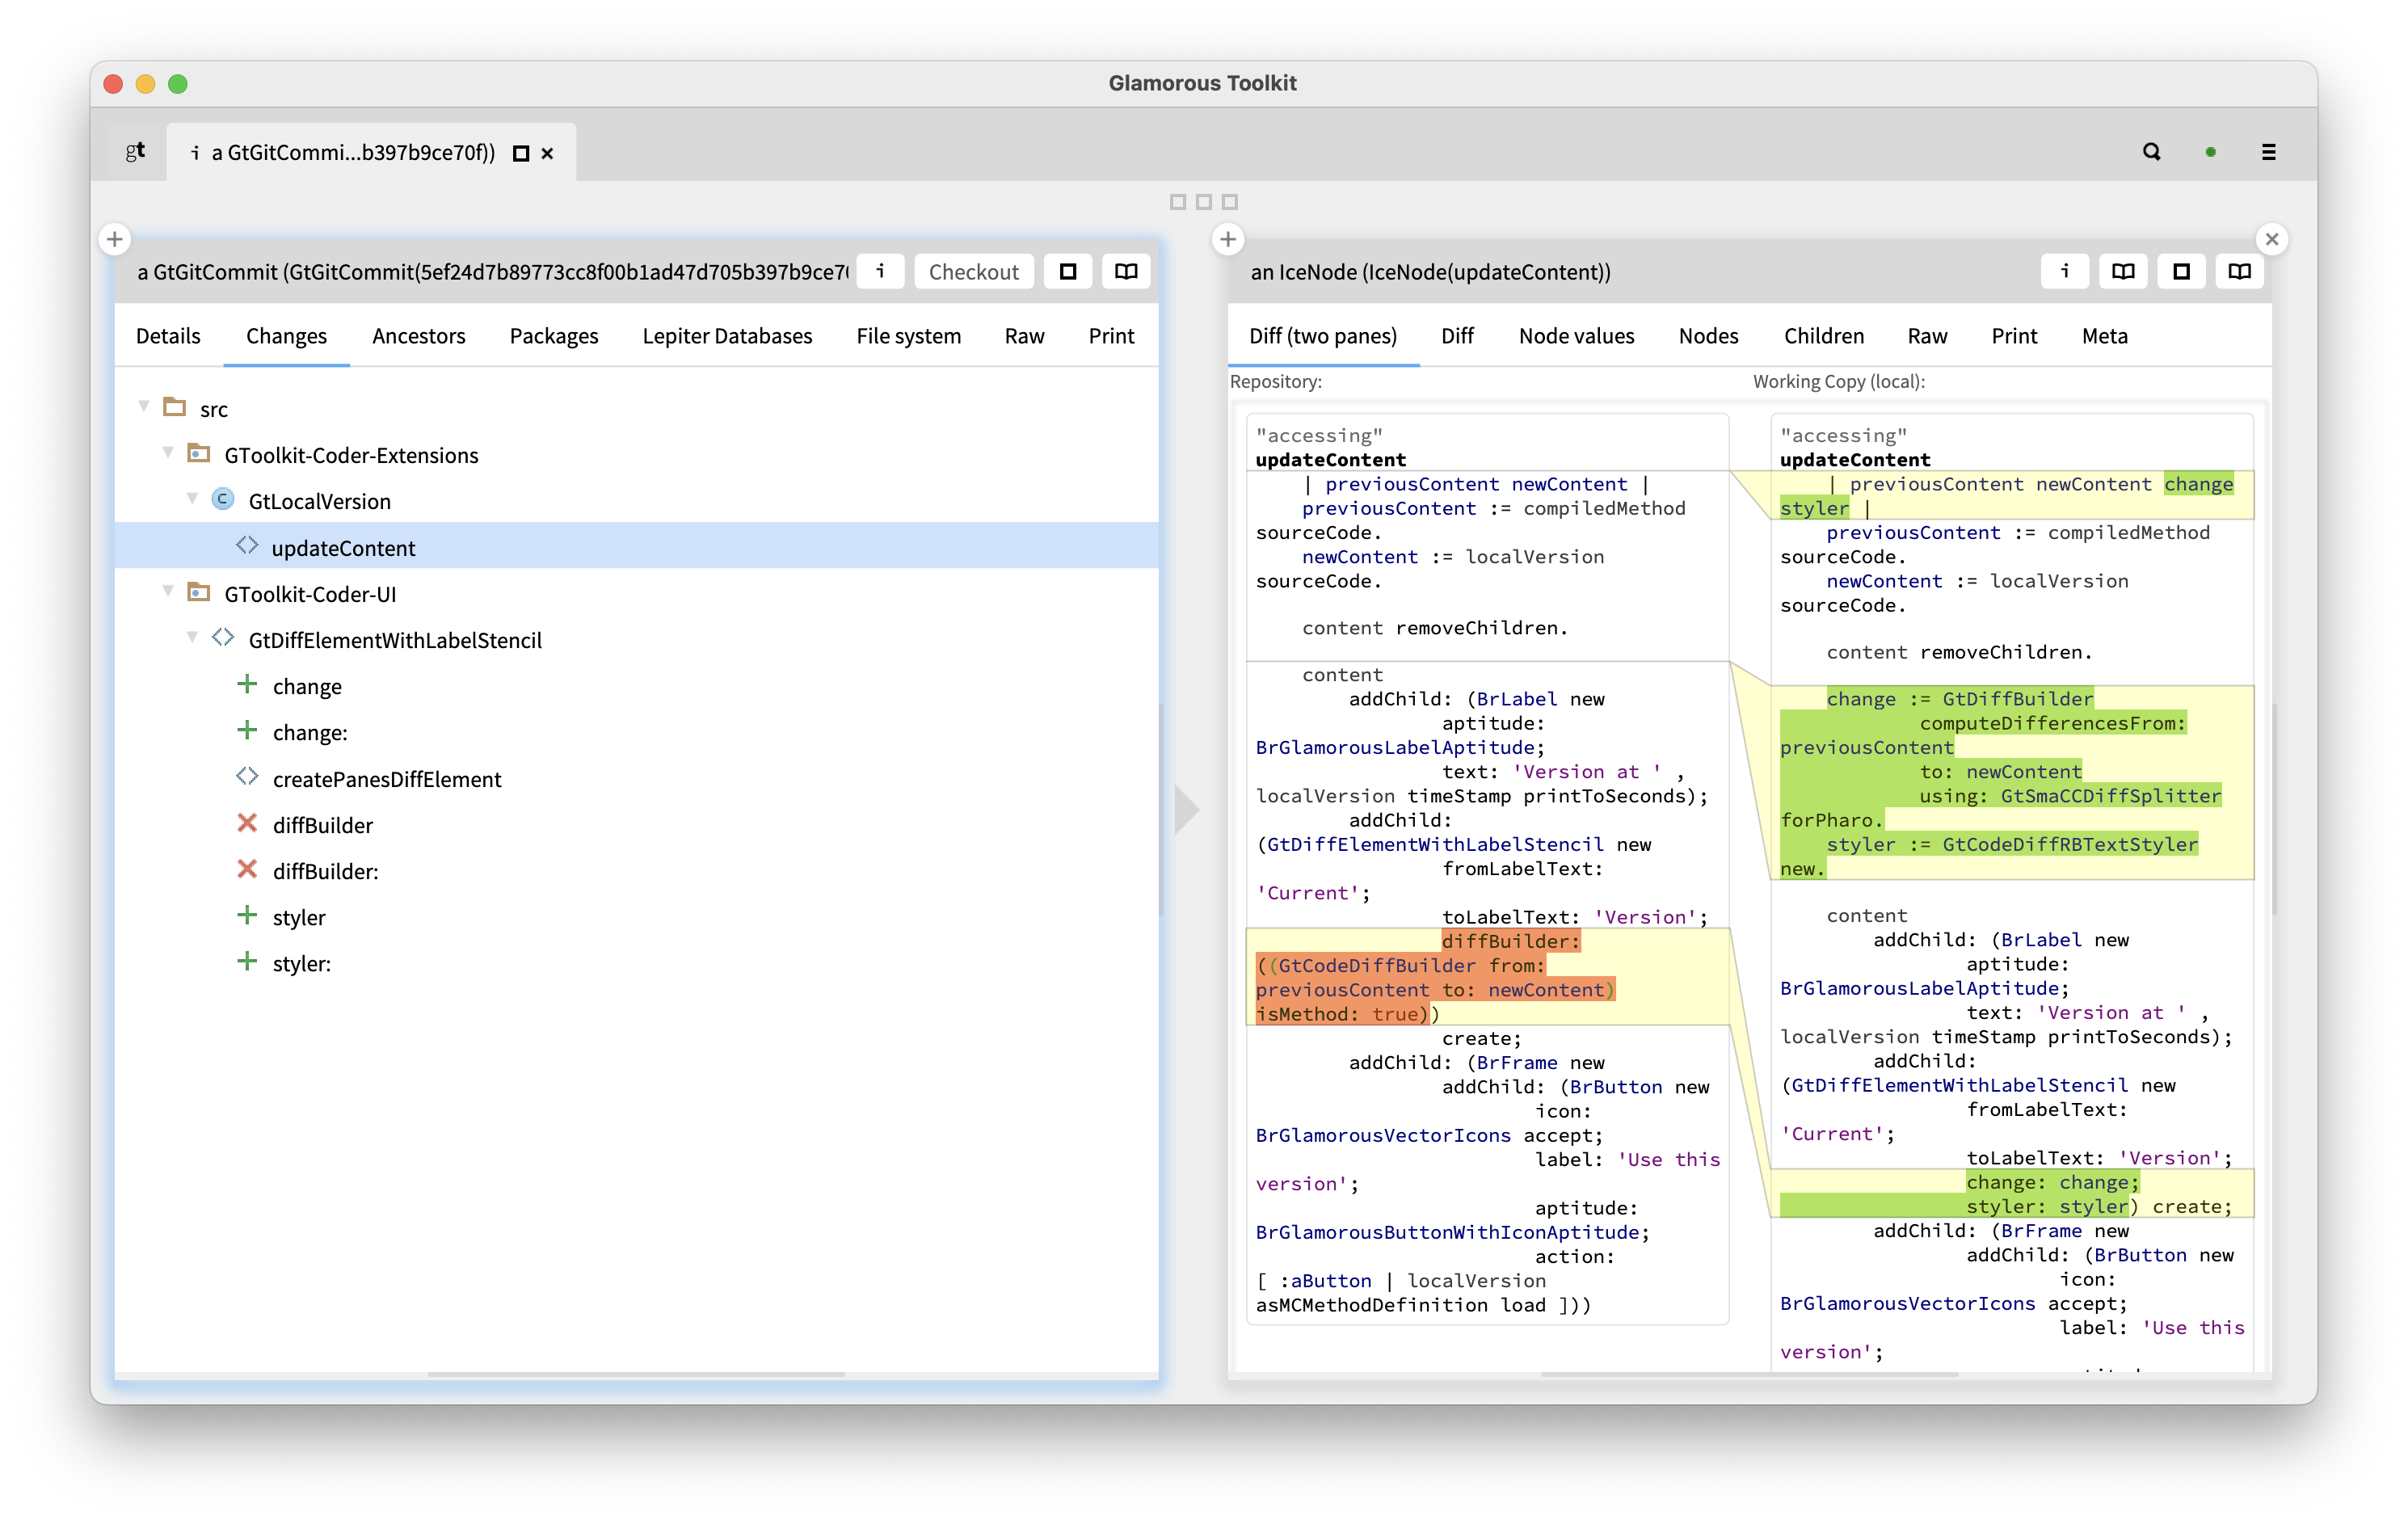This screenshot has width=2408, height=1524.
Task: Open the hamburger menu at top right
Action: tap(2268, 151)
